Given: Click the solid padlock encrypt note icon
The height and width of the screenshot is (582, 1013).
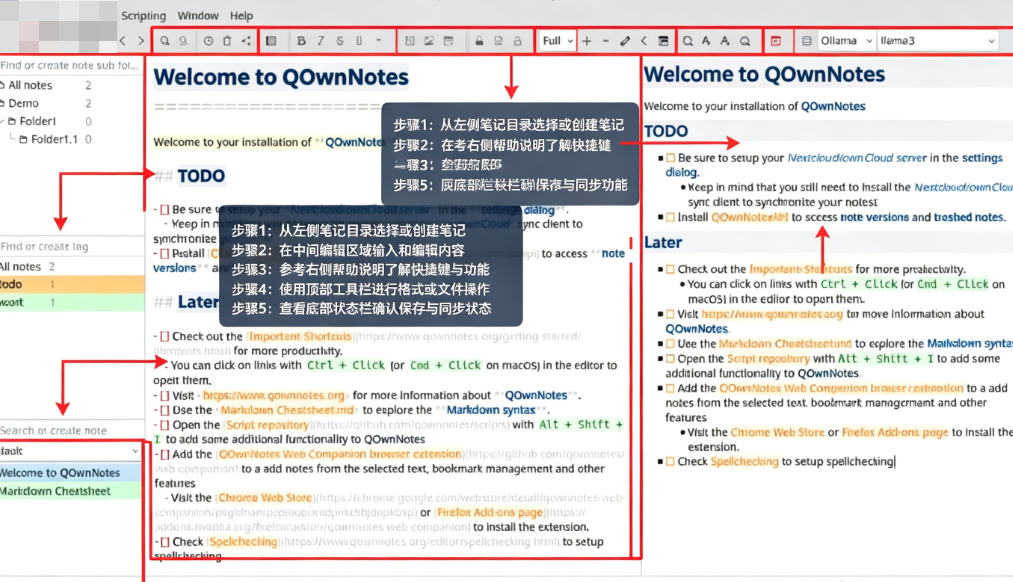Looking at the screenshot, I should coord(479,41).
